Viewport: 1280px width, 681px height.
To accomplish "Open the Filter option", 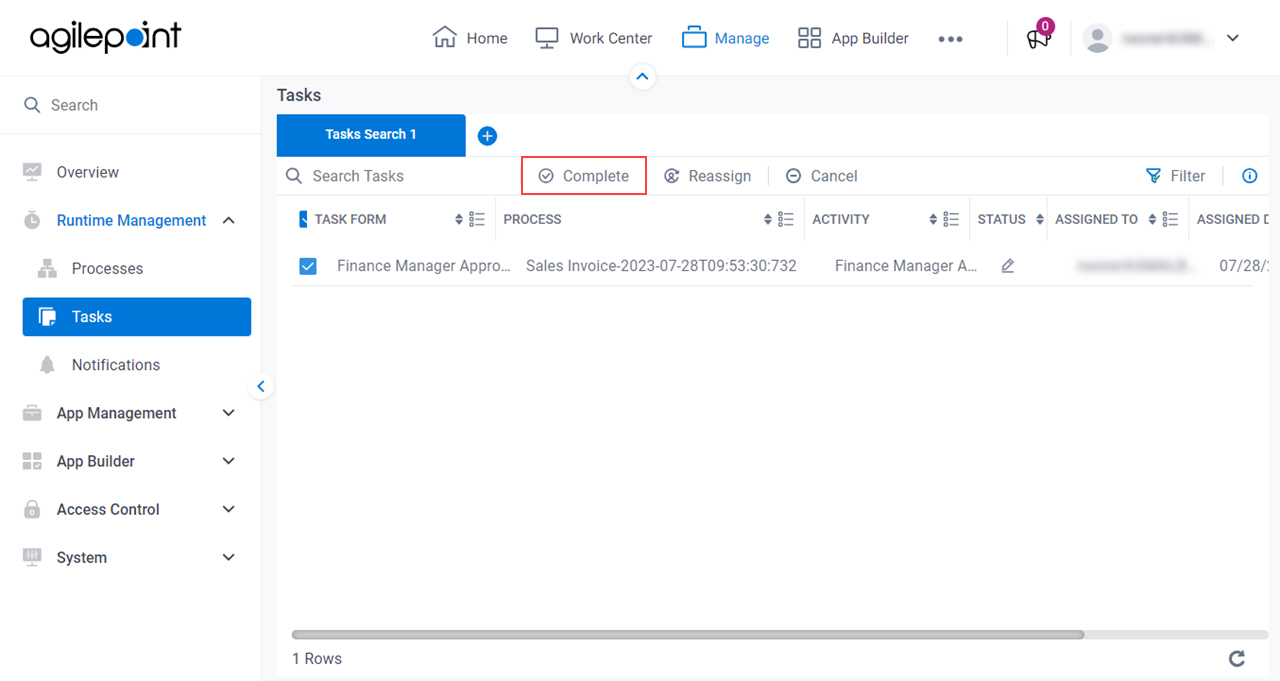I will point(1176,176).
